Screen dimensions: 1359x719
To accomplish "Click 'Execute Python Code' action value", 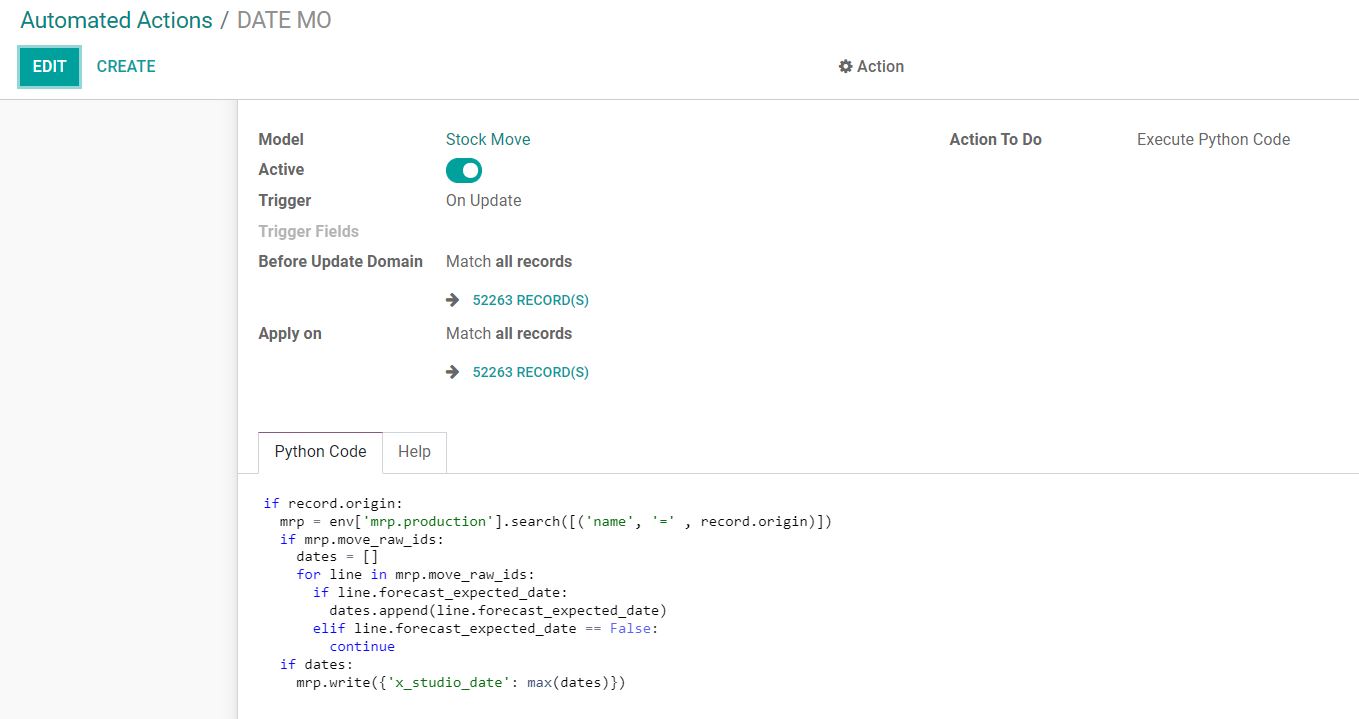I will point(1213,140).
